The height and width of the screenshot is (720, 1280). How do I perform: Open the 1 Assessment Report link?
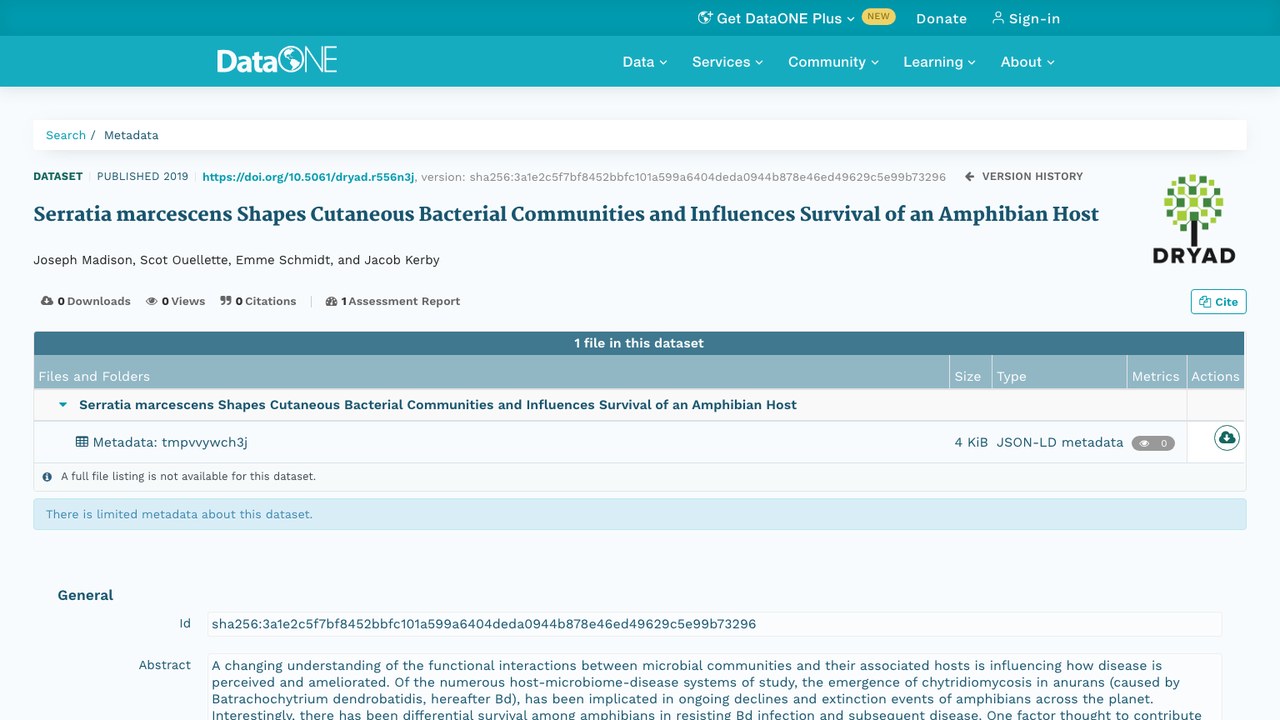click(393, 301)
